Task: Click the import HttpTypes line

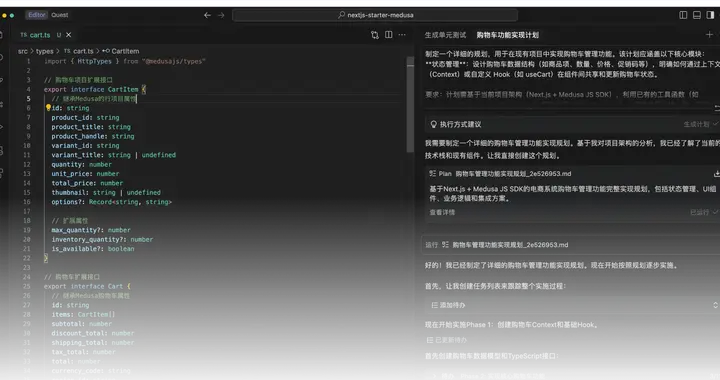Action: [x=125, y=61]
